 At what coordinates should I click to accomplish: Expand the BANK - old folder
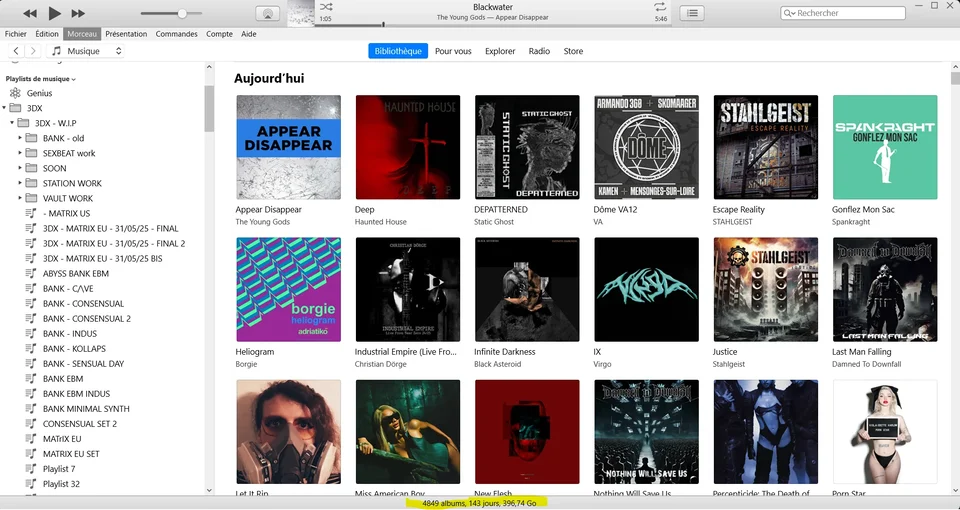(x=20, y=138)
